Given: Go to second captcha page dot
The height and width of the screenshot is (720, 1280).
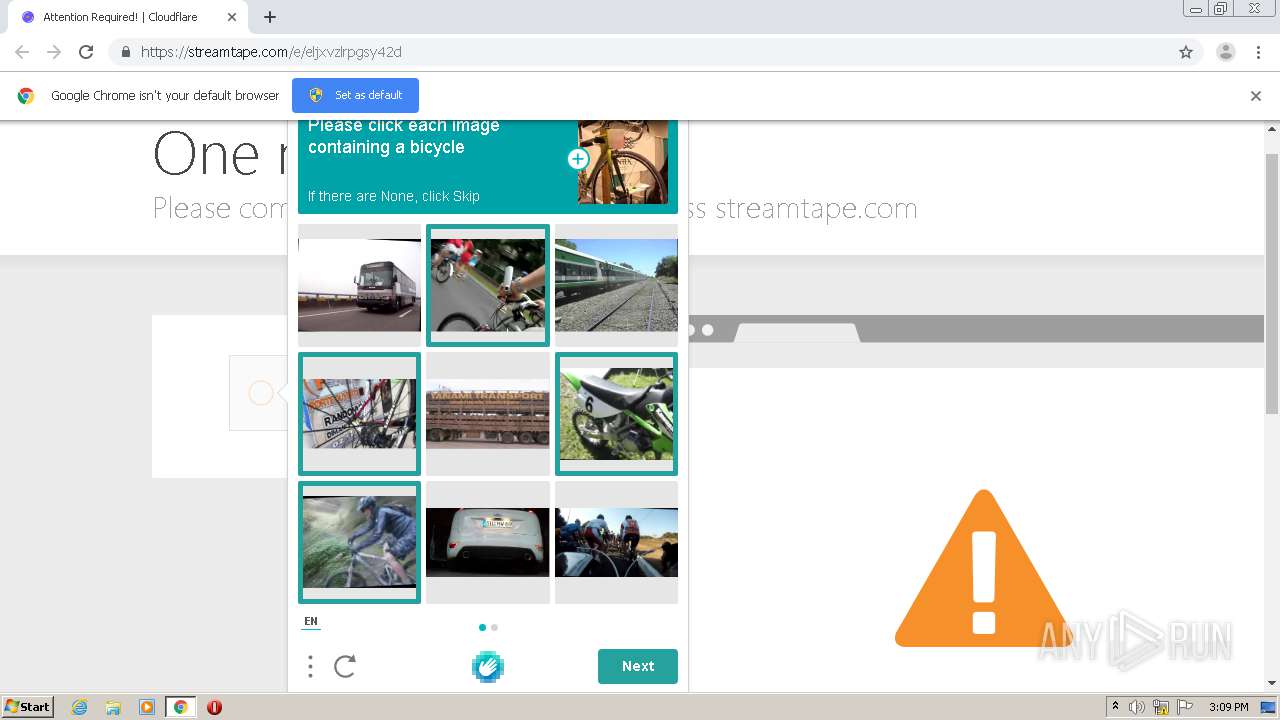Looking at the screenshot, I should (494, 628).
